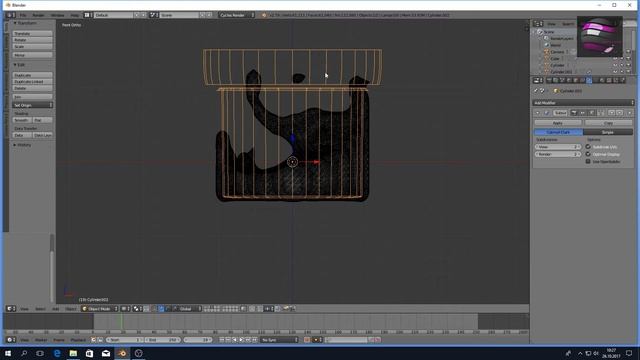Screen dimensions: 640x360
Task: Open the Modifiers wrench properties tab
Action: point(589,80)
